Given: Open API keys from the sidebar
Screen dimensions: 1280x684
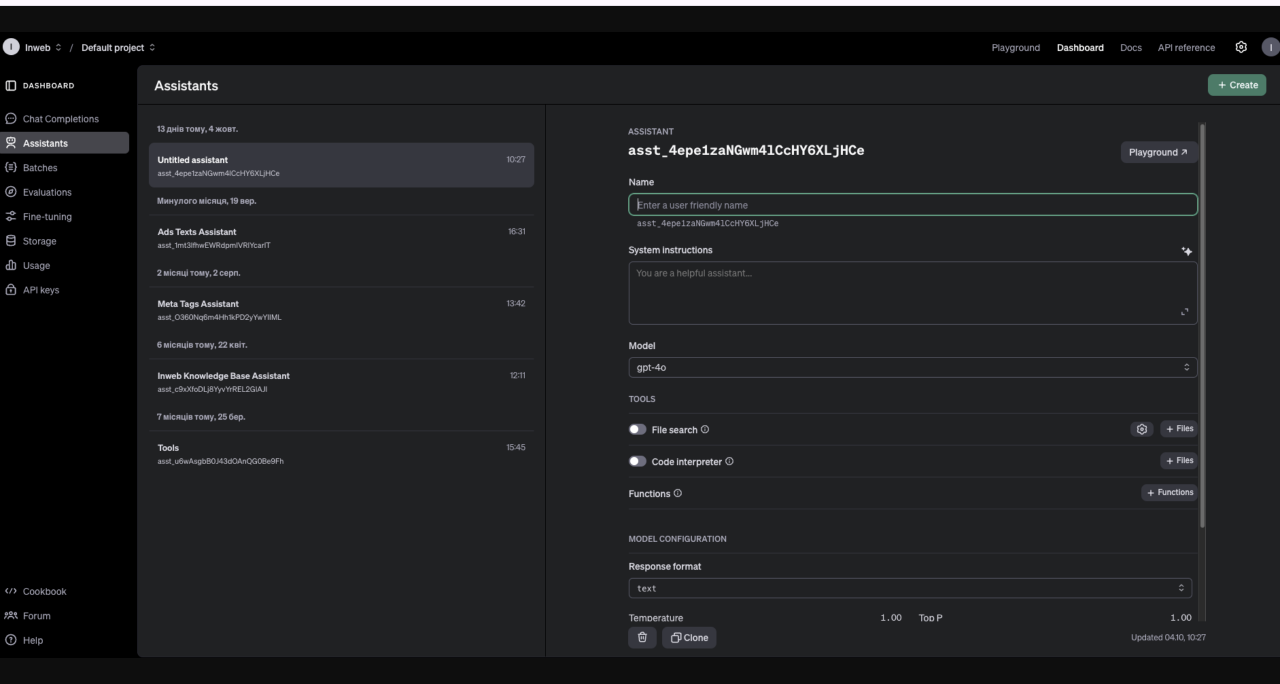Looking at the screenshot, I should pos(39,290).
